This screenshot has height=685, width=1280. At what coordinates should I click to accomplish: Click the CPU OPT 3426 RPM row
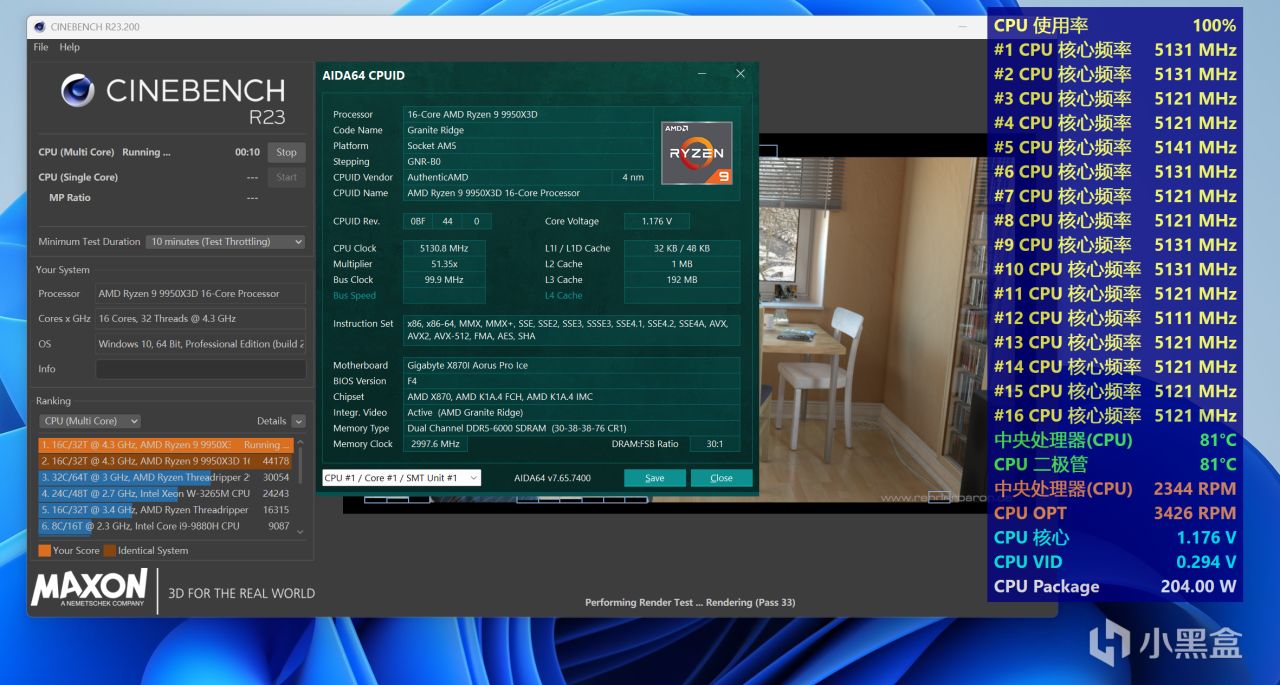click(x=1115, y=513)
